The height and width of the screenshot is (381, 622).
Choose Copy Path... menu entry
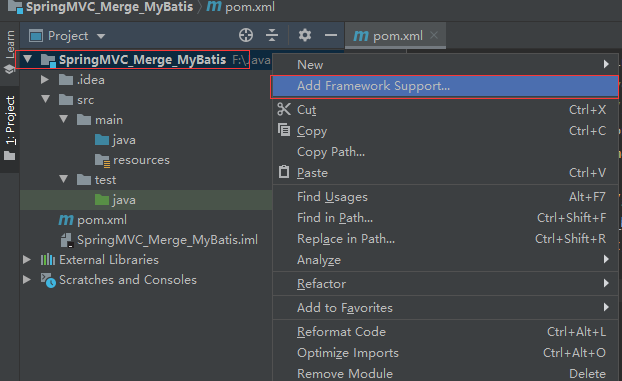point(445,152)
